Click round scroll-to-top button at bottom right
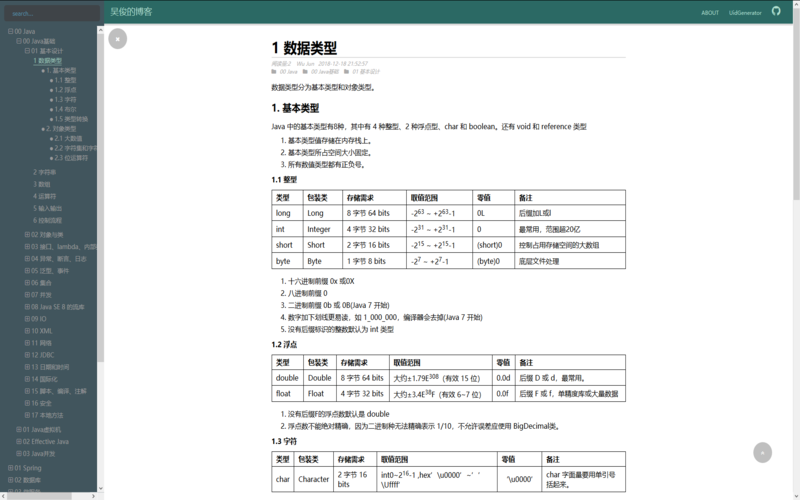The height and width of the screenshot is (500, 800). click(763, 452)
